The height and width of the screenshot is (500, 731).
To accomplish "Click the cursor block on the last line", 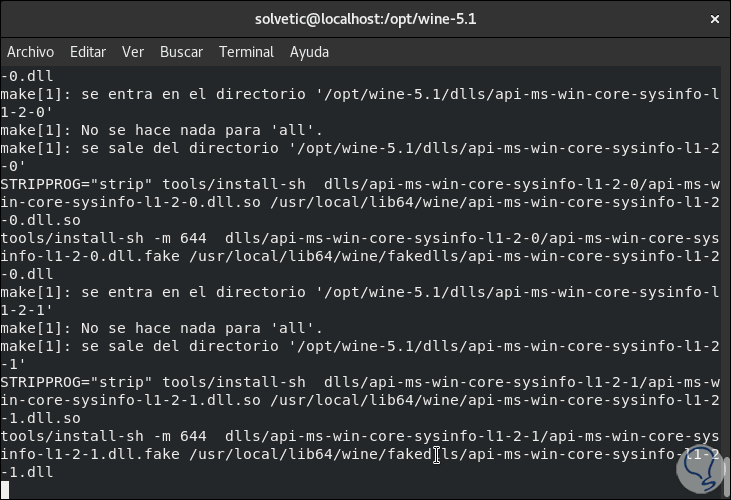I will [x=6, y=489].
